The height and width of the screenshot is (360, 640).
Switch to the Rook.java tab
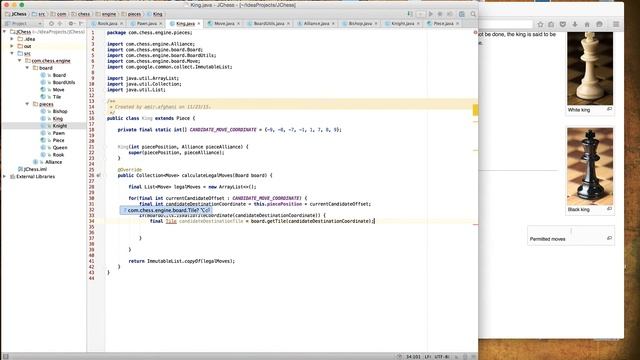point(107,24)
